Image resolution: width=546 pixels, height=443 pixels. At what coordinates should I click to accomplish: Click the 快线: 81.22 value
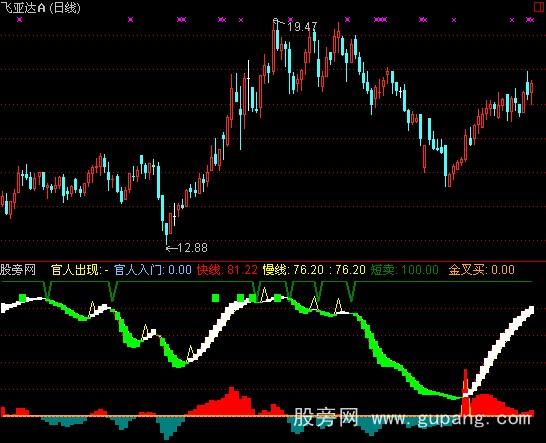227,270
